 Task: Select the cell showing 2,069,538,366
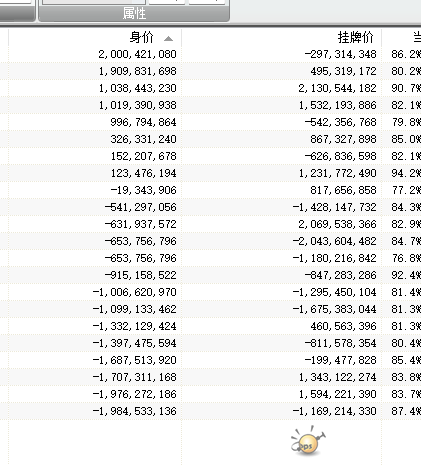pyautogui.click(x=282, y=224)
